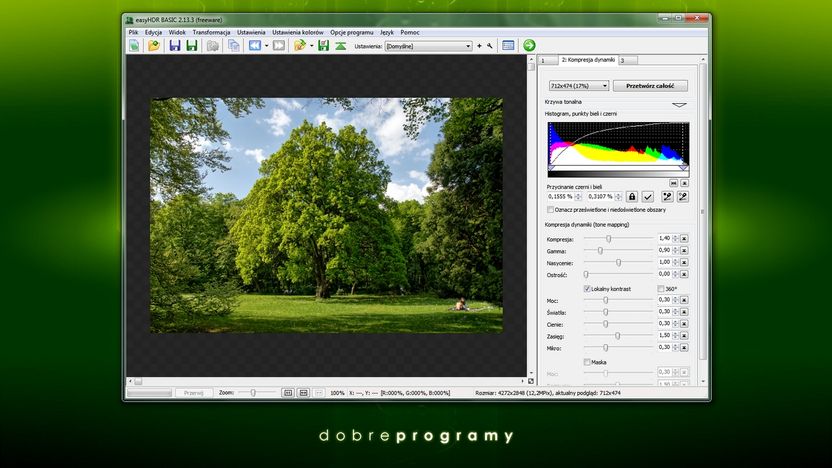The height and width of the screenshot is (468, 832).
Task: Uncheck the Lokalny kontrast checkbox
Action: 587,289
